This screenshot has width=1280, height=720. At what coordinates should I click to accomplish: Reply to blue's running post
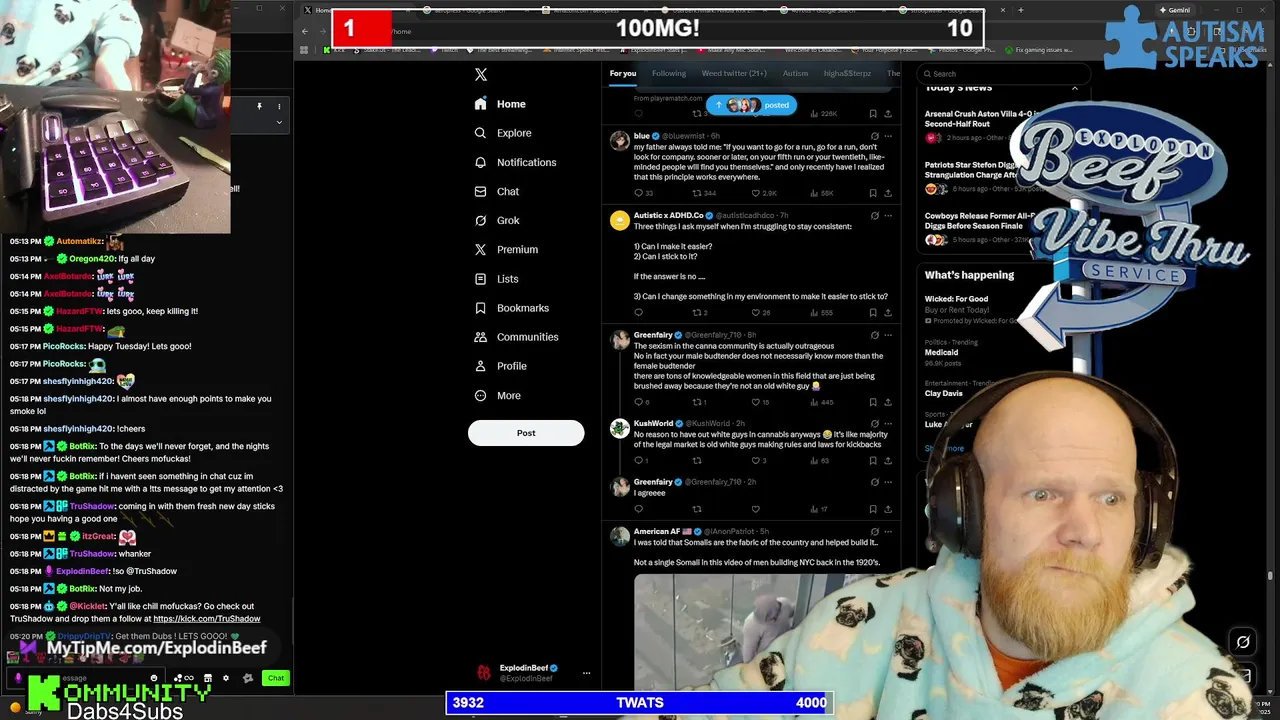point(639,193)
